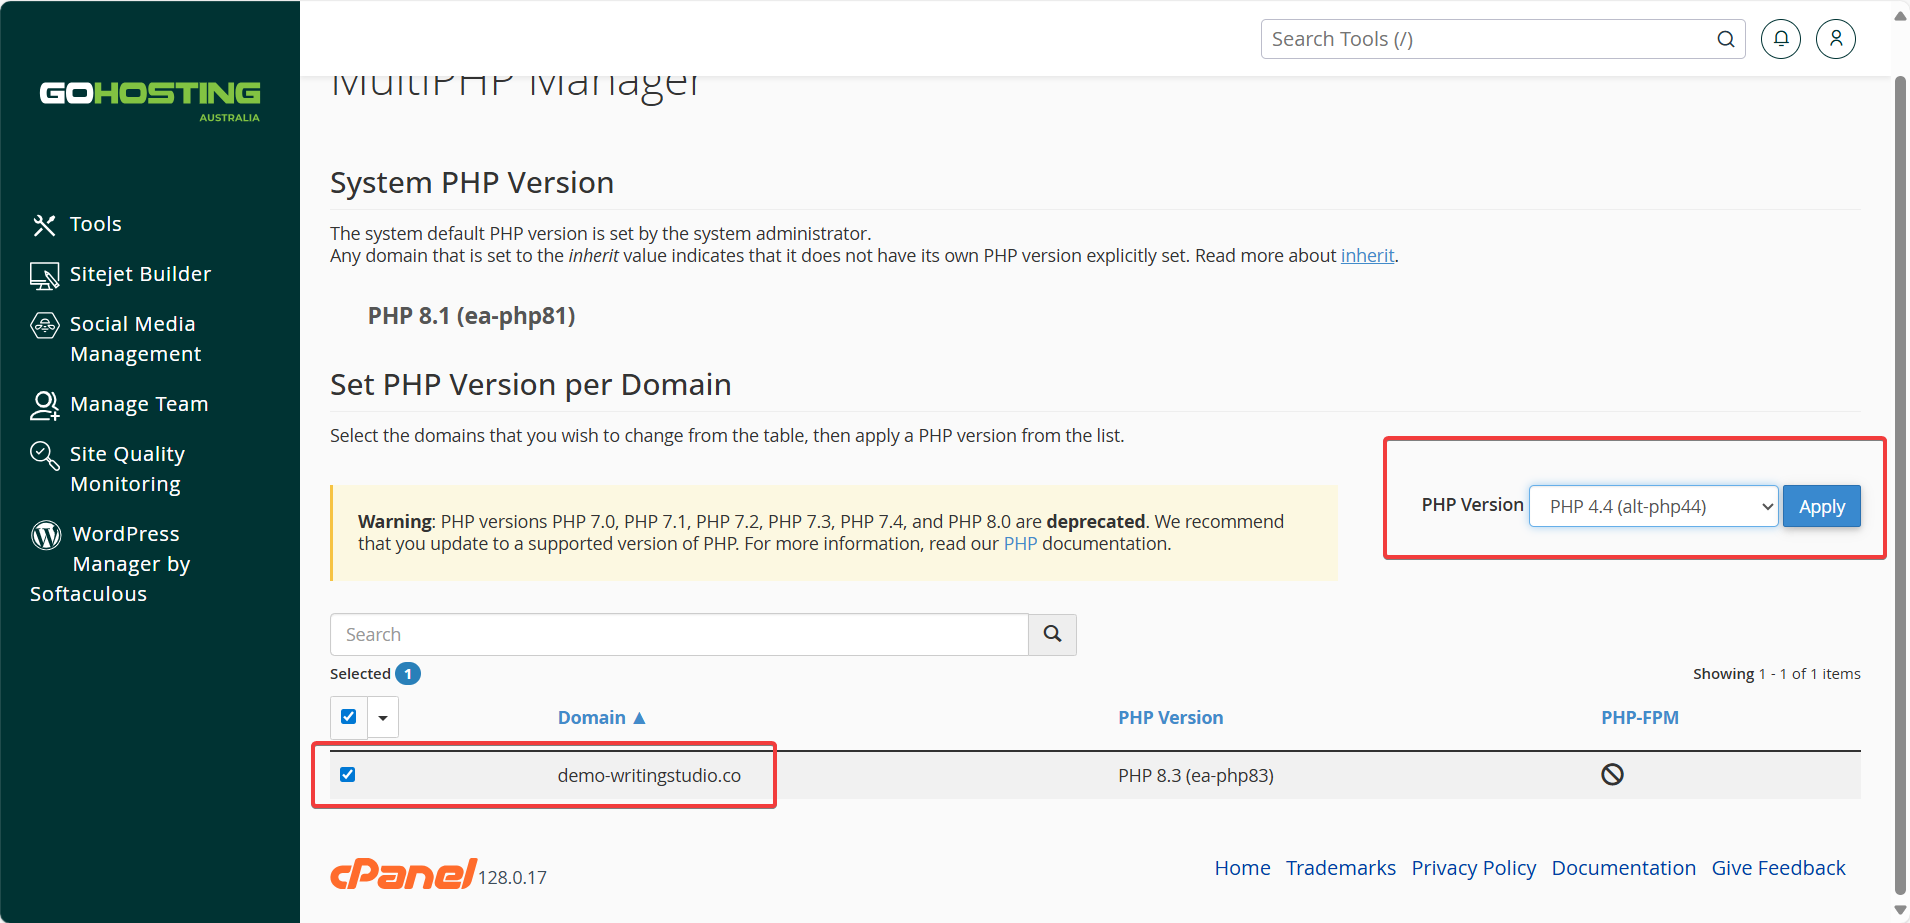Open the notifications bell icon
Viewport: 1910px width, 923px height.
pyautogui.click(x=1781, y=39)
